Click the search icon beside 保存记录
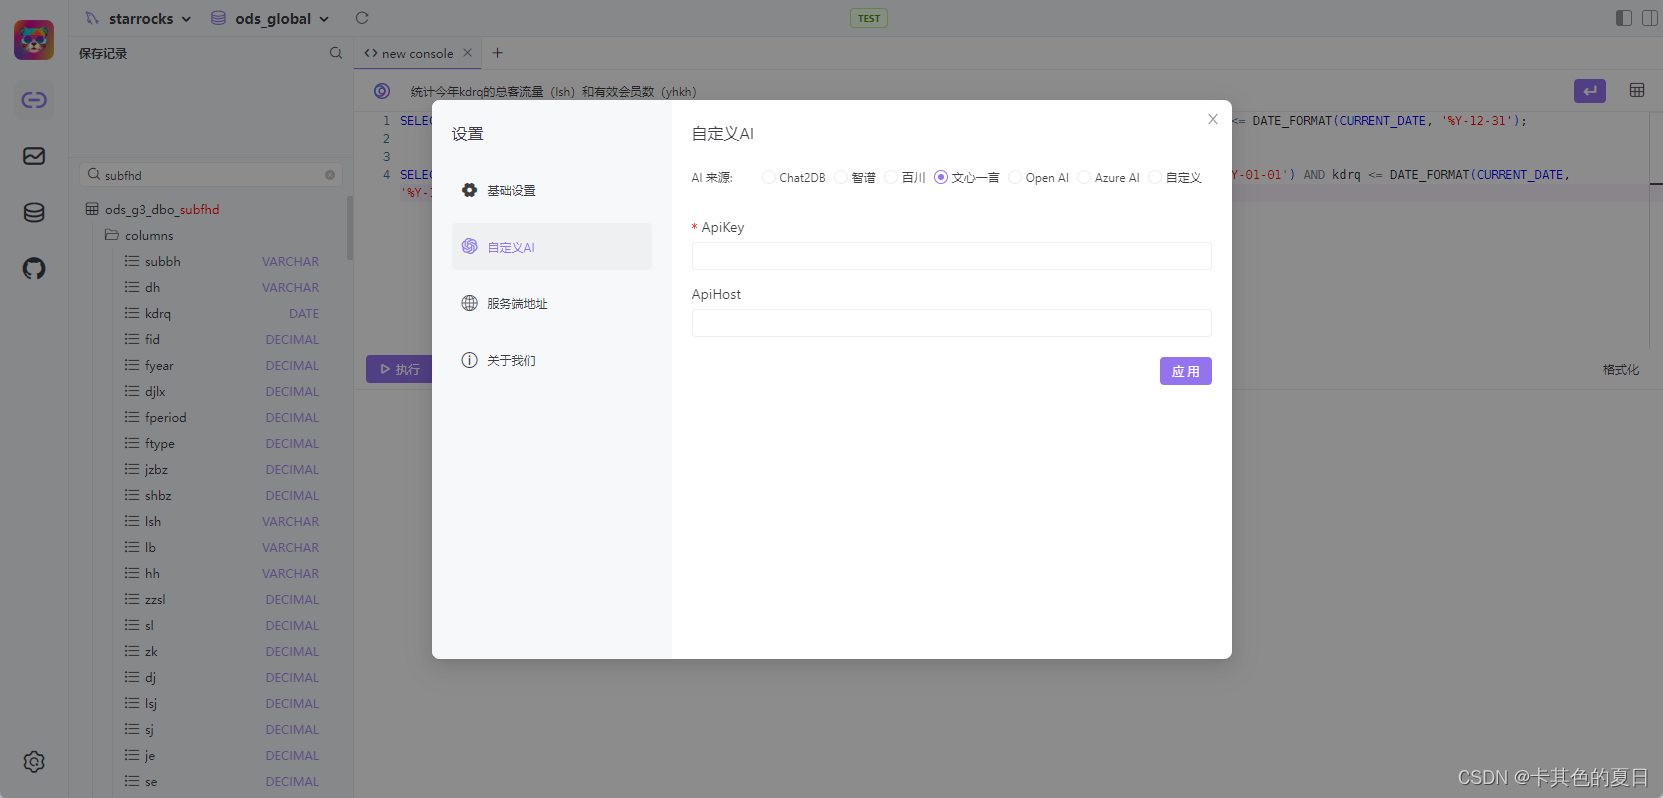The height and width of the screenshot is (798, 1663). [336, 53]
